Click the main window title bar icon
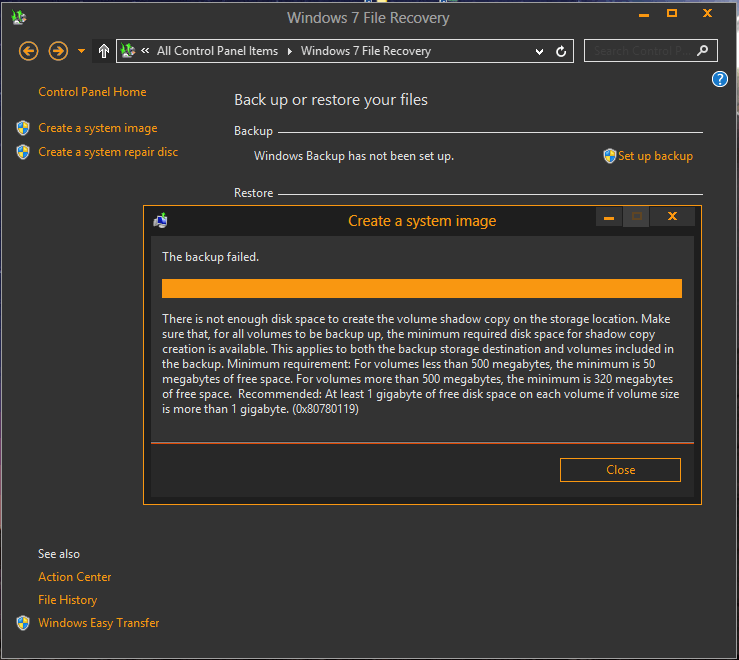 tap(19, 18)
